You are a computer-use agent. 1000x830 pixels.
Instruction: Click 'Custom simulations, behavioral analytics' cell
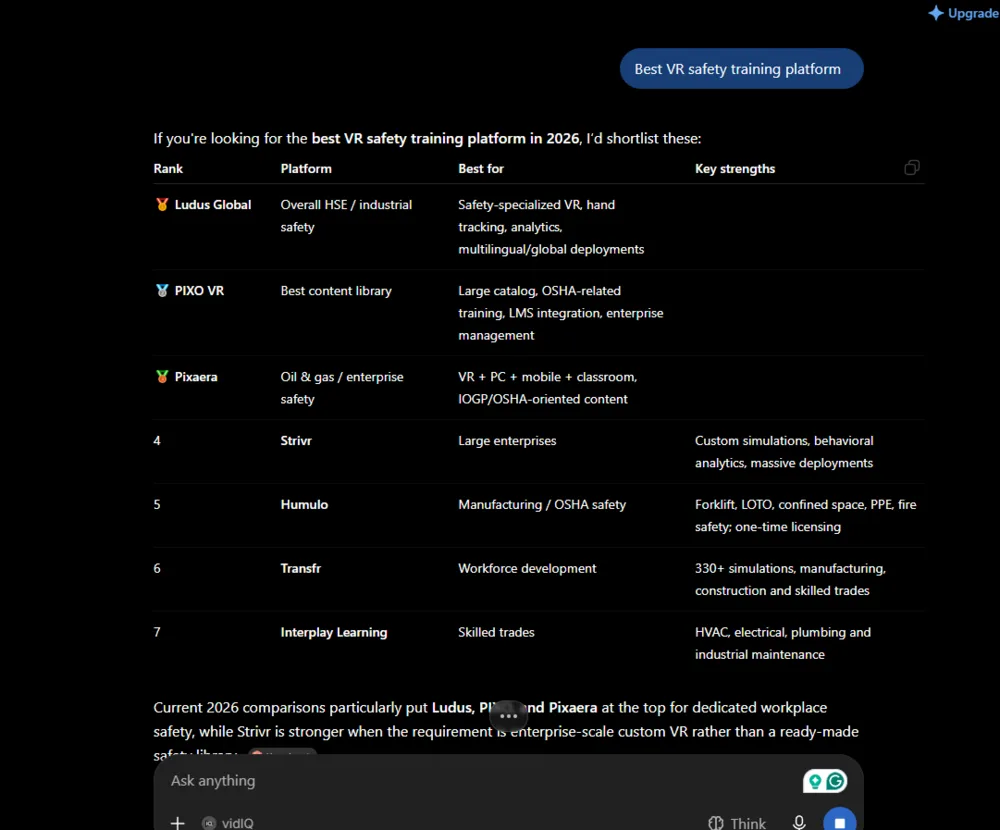[x=784, y=452]
